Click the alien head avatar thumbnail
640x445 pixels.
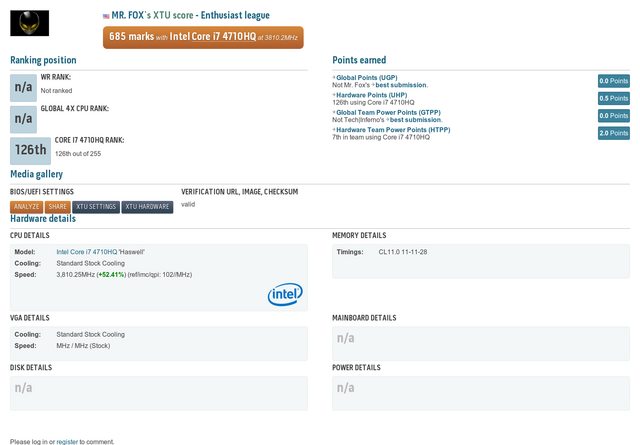coord(29,23)
